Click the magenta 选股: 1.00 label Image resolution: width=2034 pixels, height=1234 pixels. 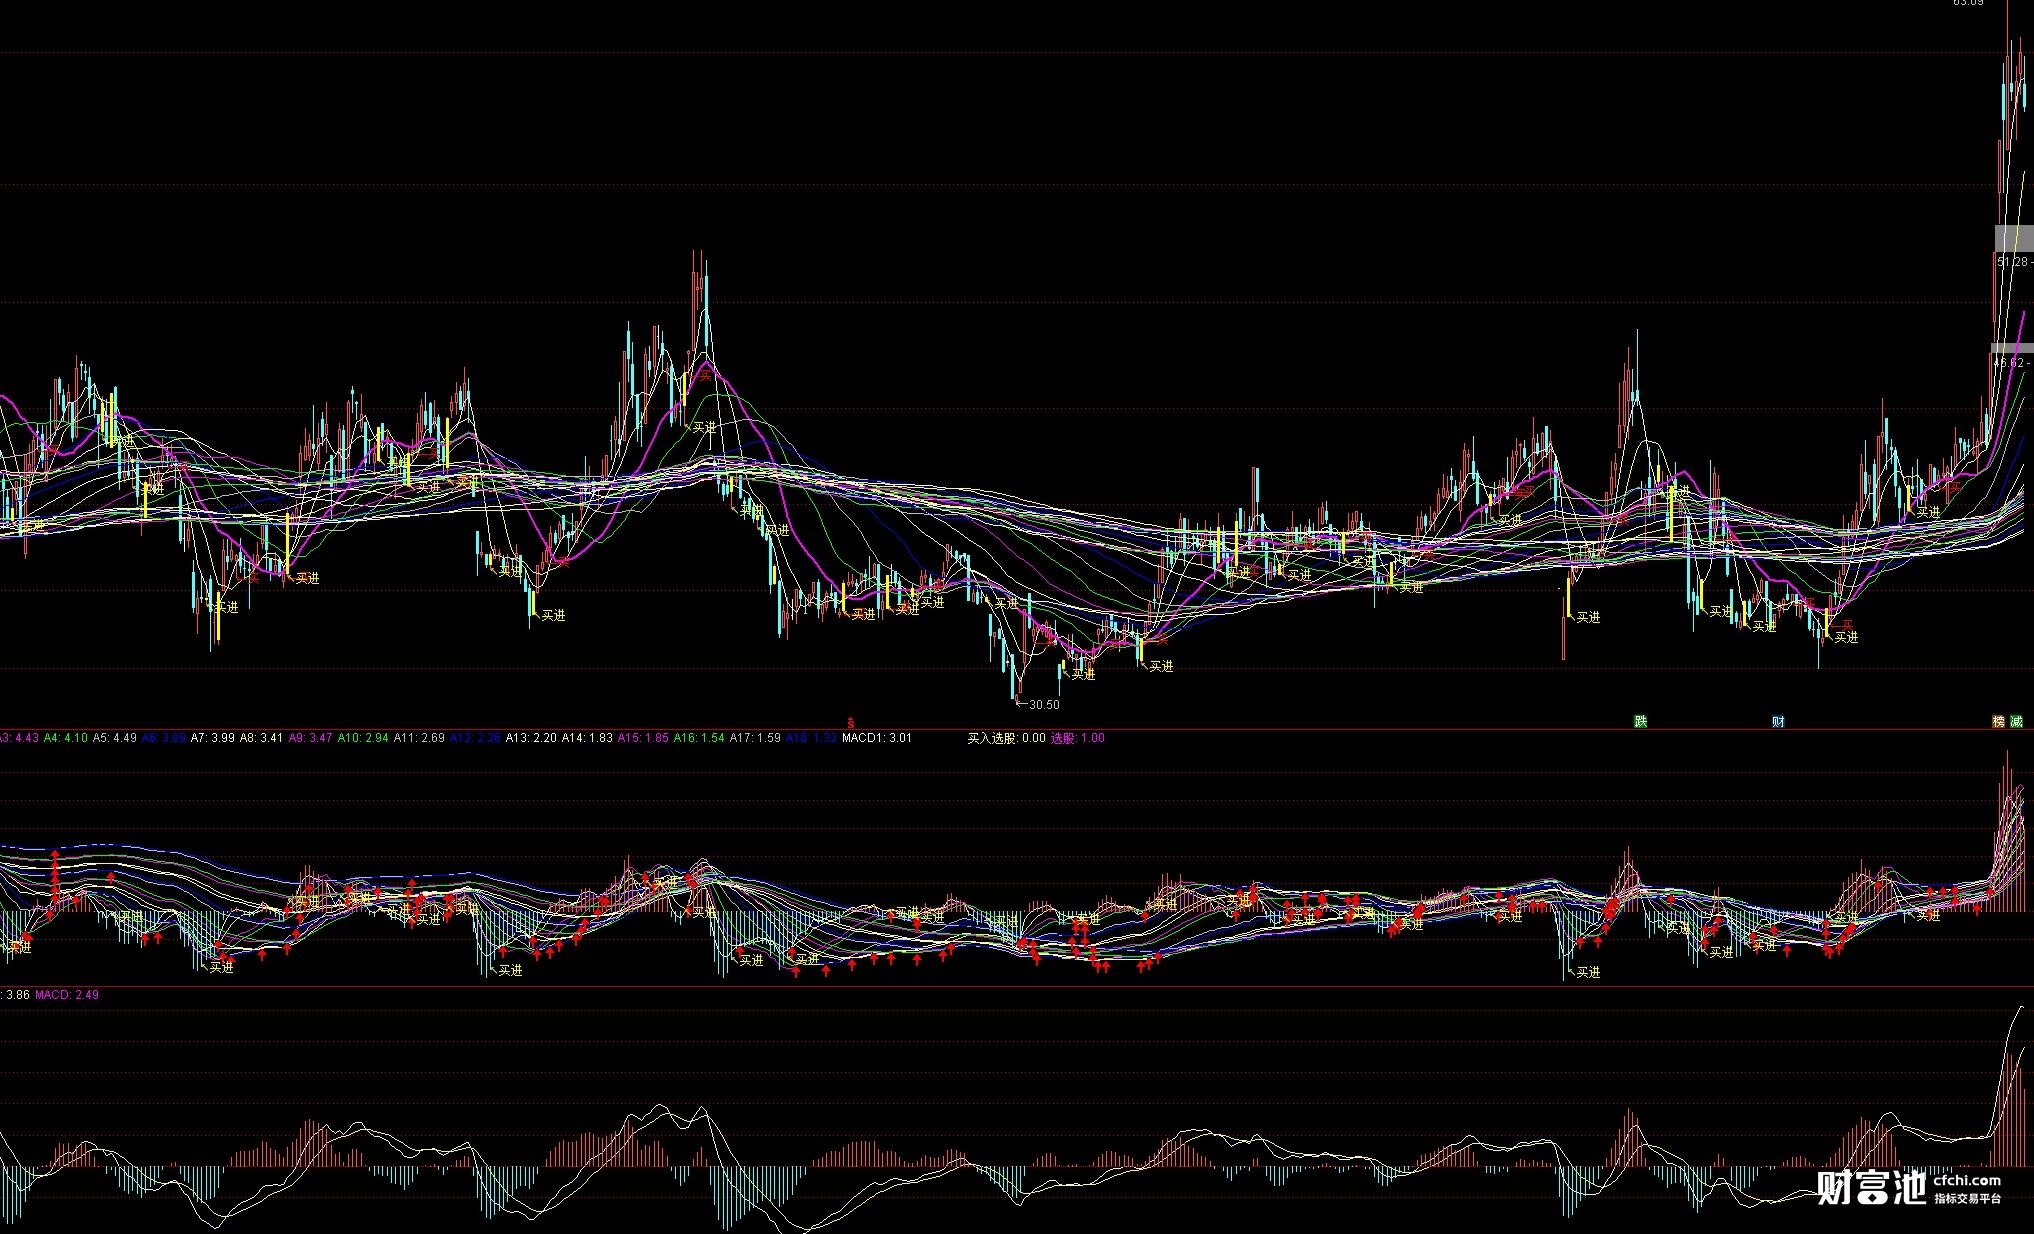coord(1077,738)
